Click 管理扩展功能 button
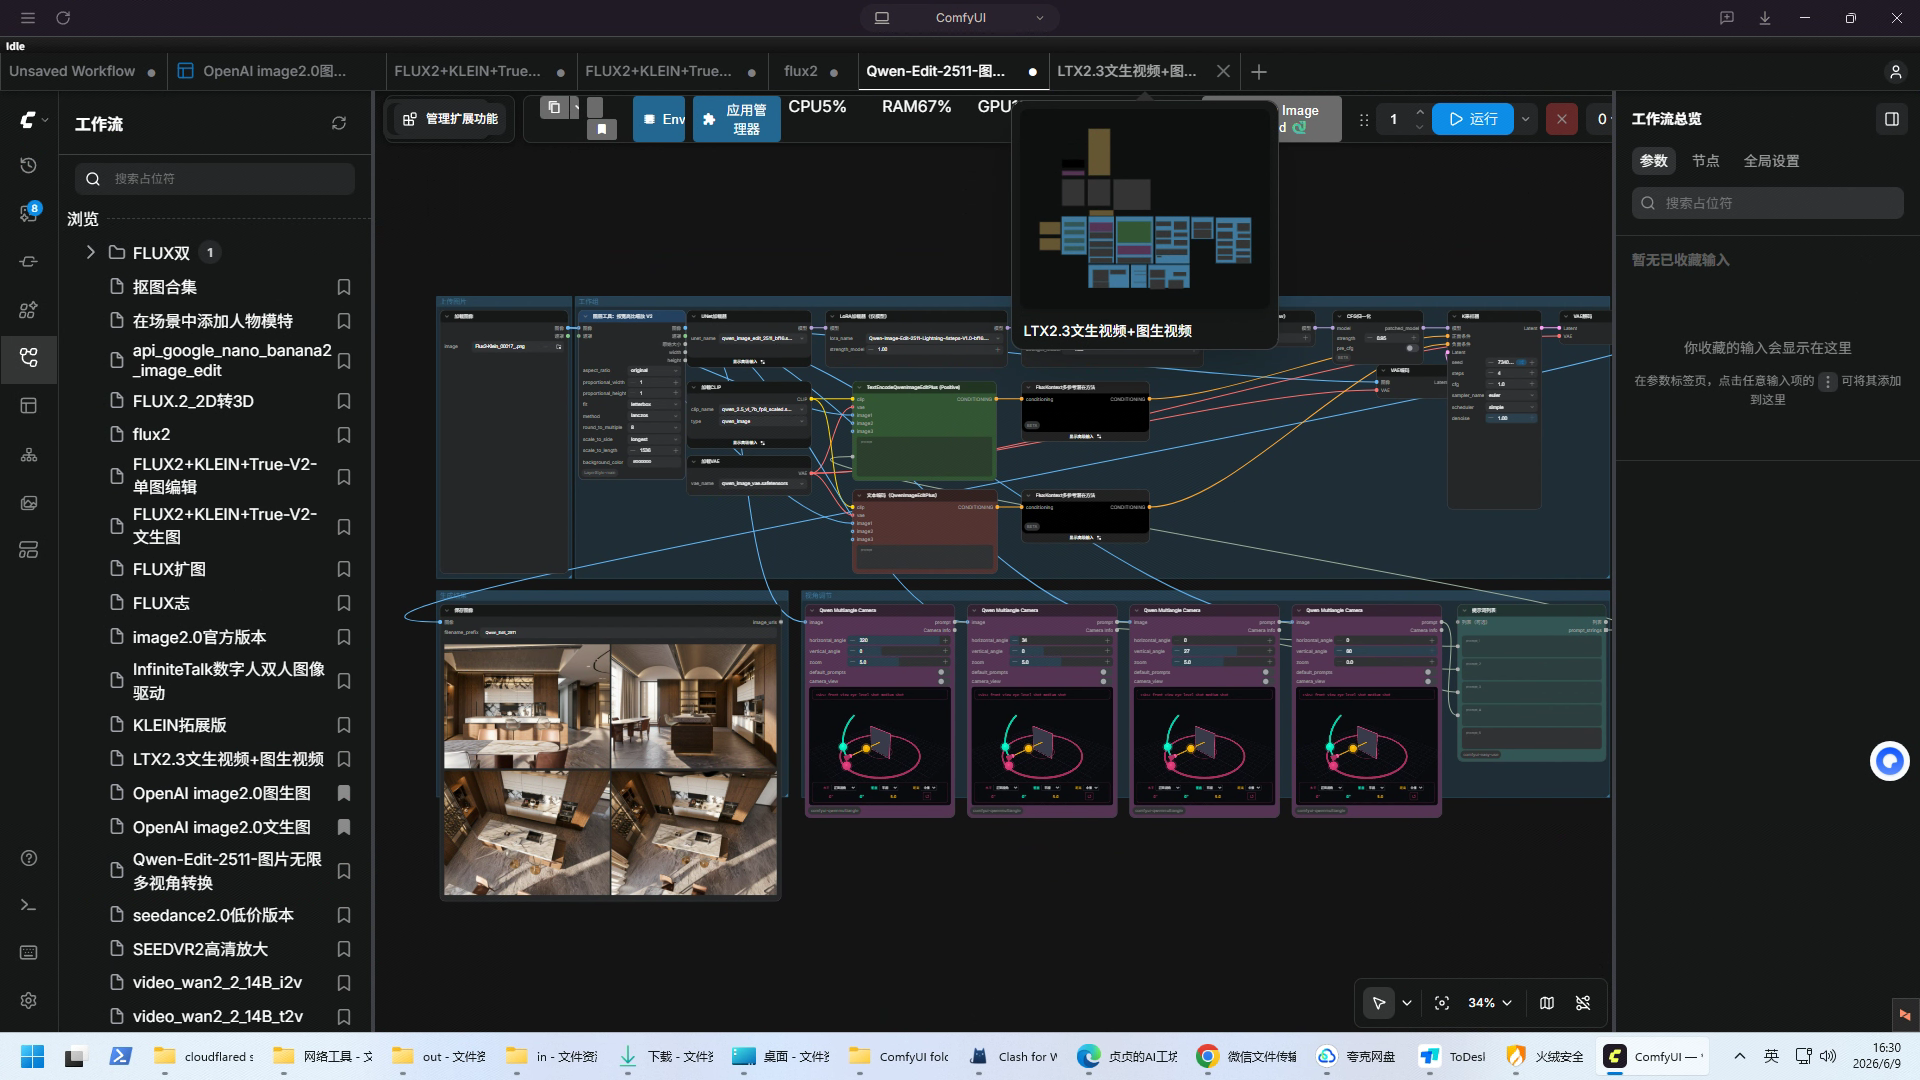This screenshot has width=1920, height=1080. point(450,119)
